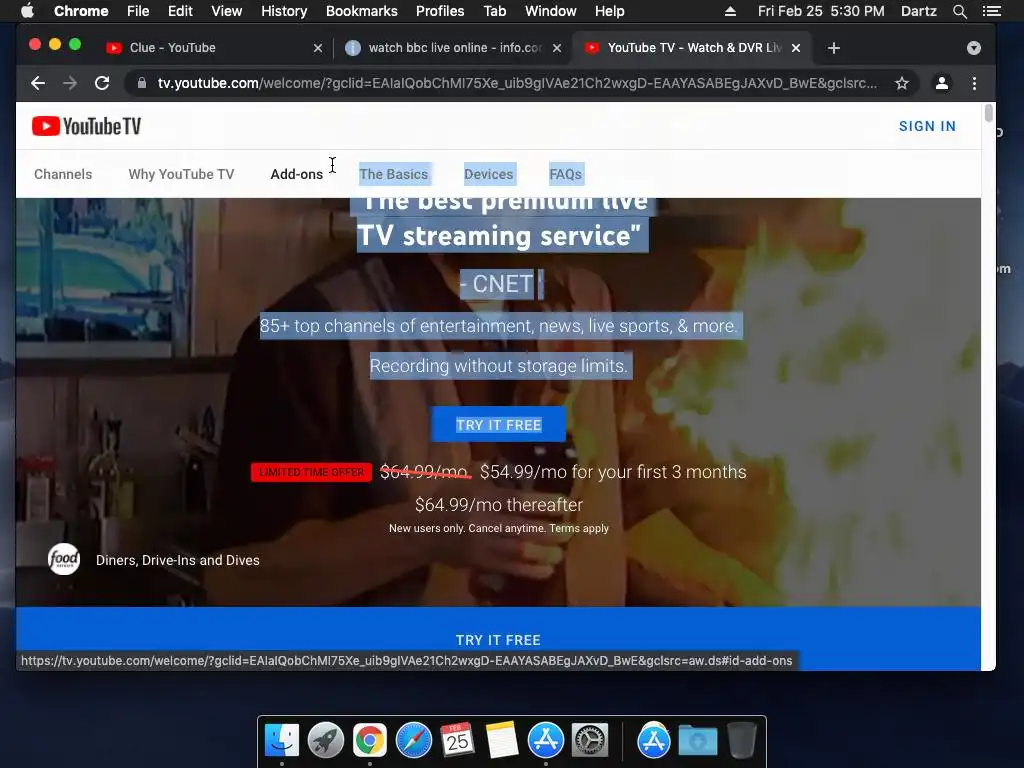Click the Diners, Drive-Ins and Dives title
This screenshot has width=1024, height=768.
(178, 560)
